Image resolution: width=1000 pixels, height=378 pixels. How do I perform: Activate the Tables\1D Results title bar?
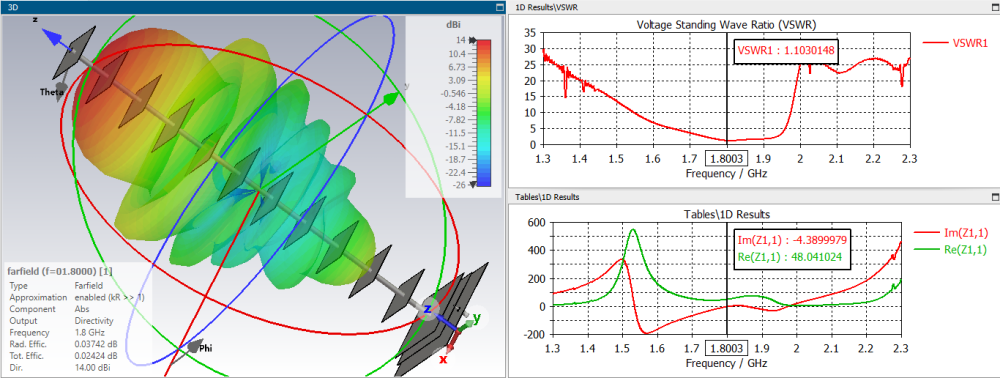(x=746, y=197)
